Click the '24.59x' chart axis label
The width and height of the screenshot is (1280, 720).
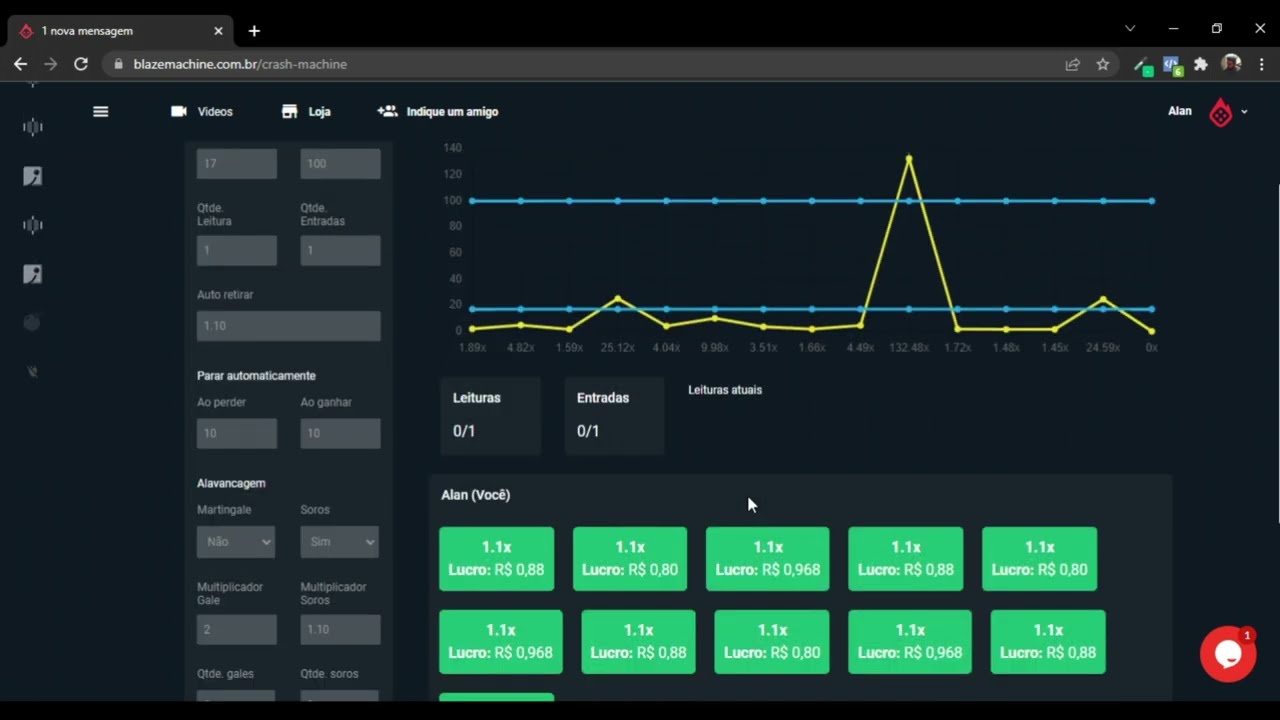pos(1102,348)
